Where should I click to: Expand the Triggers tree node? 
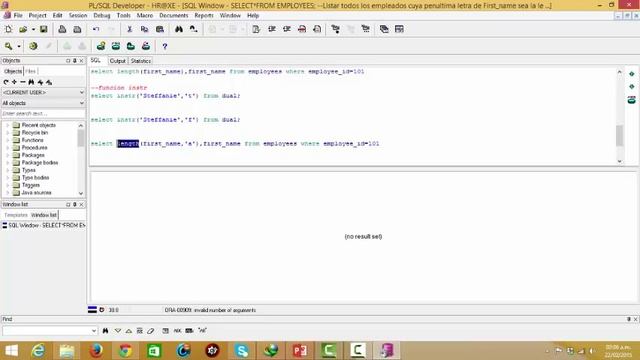tap(7, 185)
